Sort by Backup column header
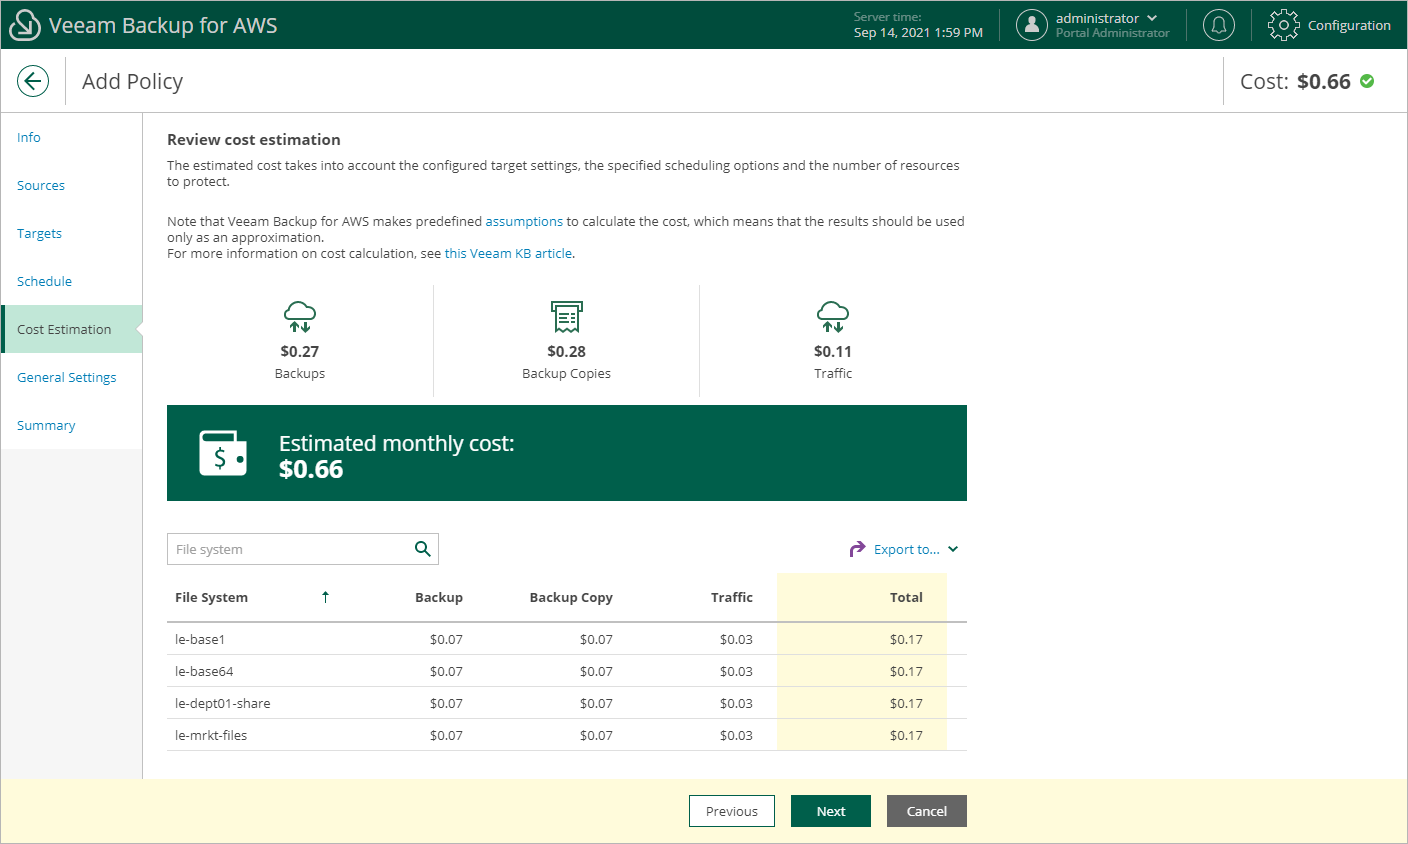 (439, 597)
